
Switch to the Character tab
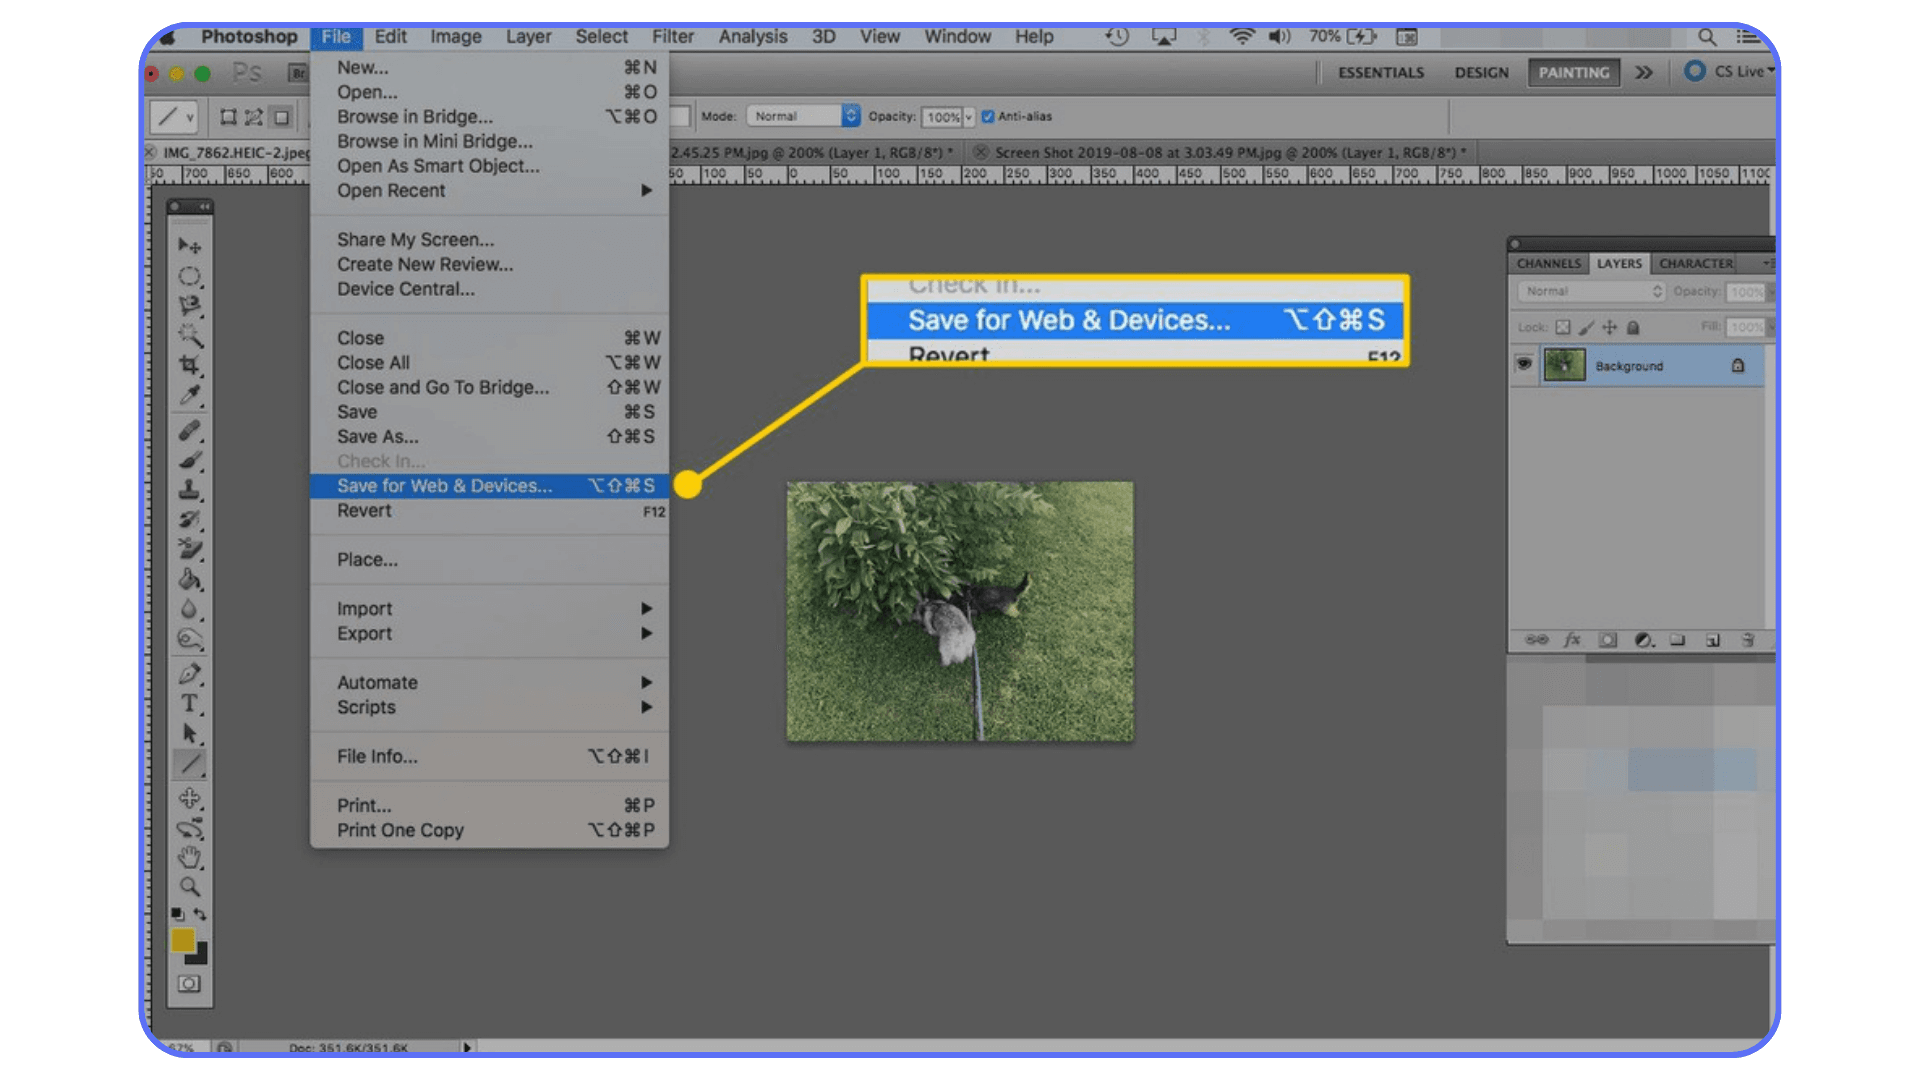click(x=1696, y=264)
